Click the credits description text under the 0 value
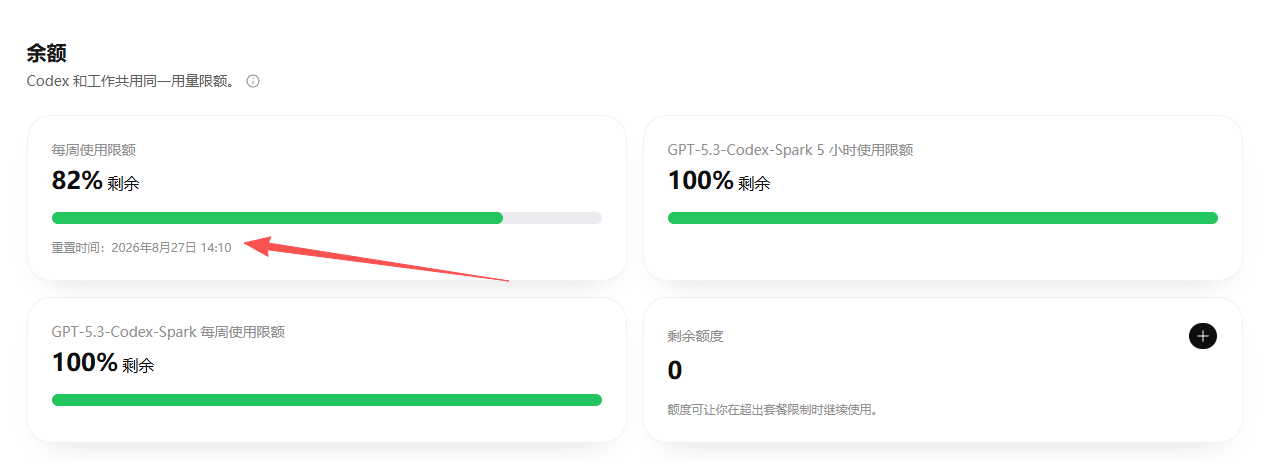1268x461 pixels. click(773, 410)
